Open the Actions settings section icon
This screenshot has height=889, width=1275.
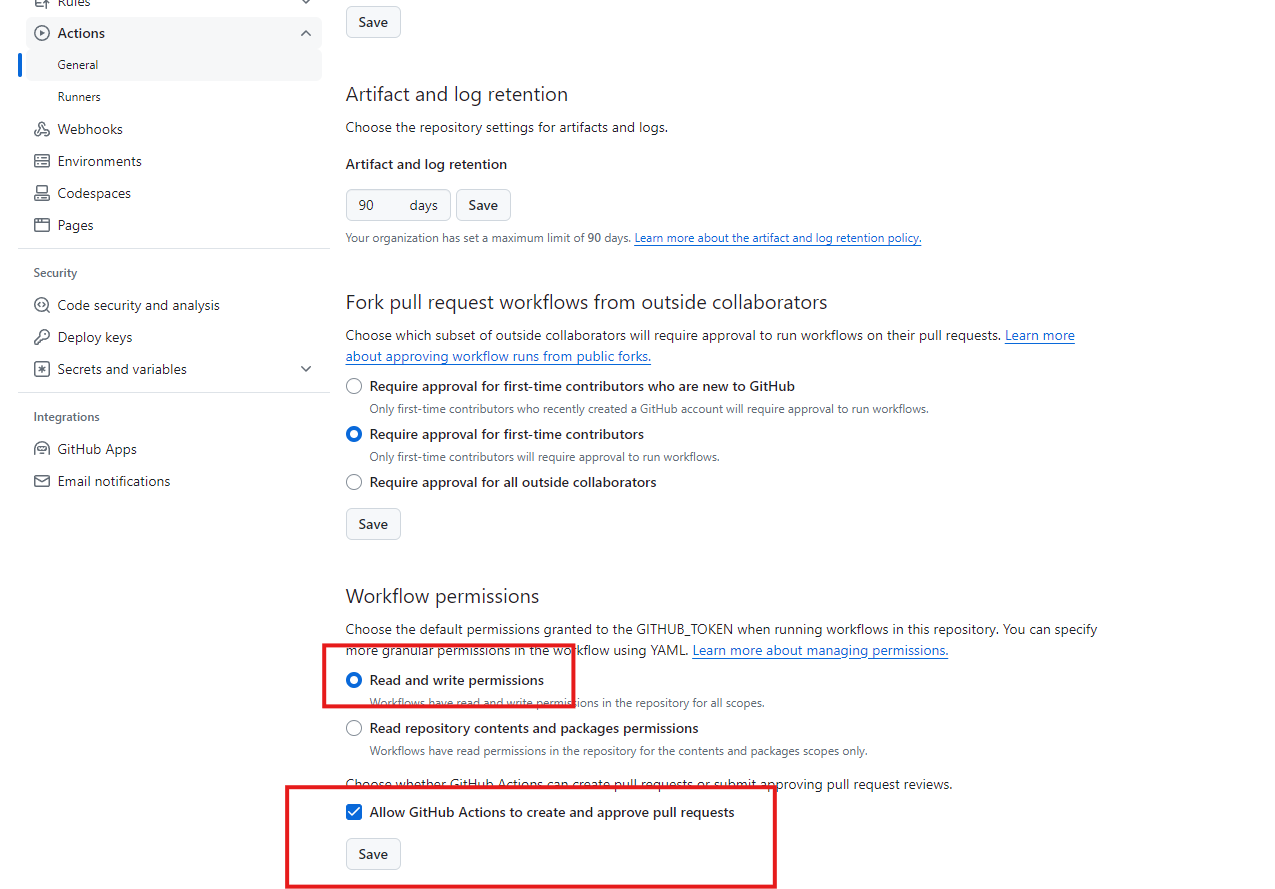pyautogui.click(x=41, y=32)
